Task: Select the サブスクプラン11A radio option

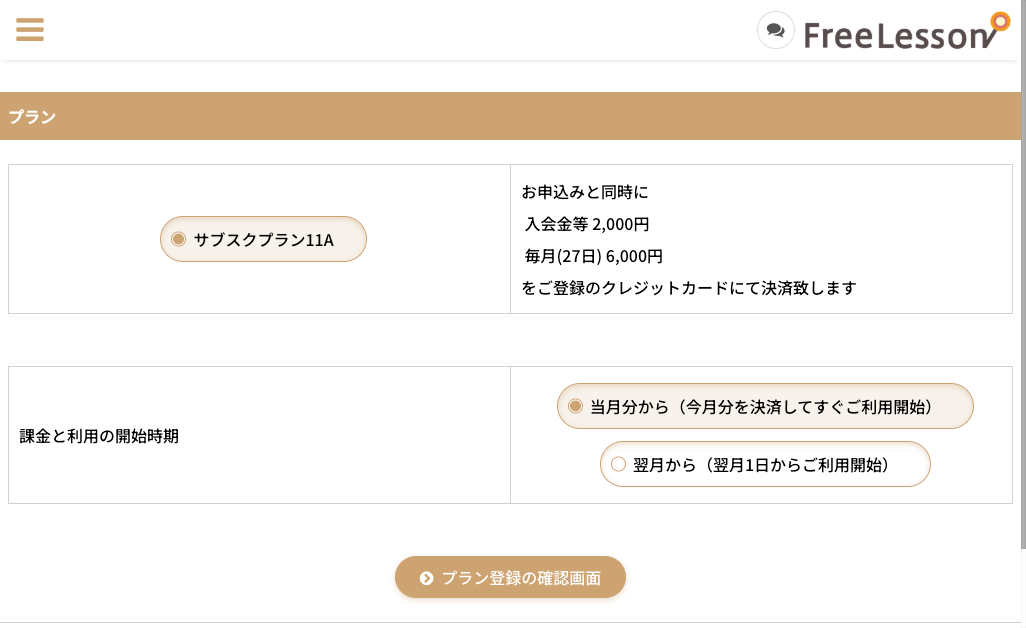Action: click(x=263, y=239)
